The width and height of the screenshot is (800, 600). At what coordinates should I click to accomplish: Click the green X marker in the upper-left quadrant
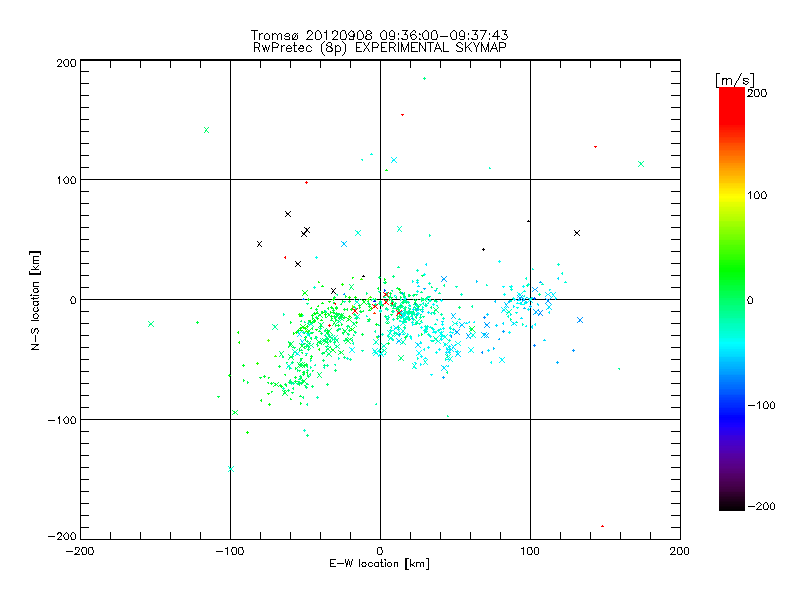click(x=207, y=130)
